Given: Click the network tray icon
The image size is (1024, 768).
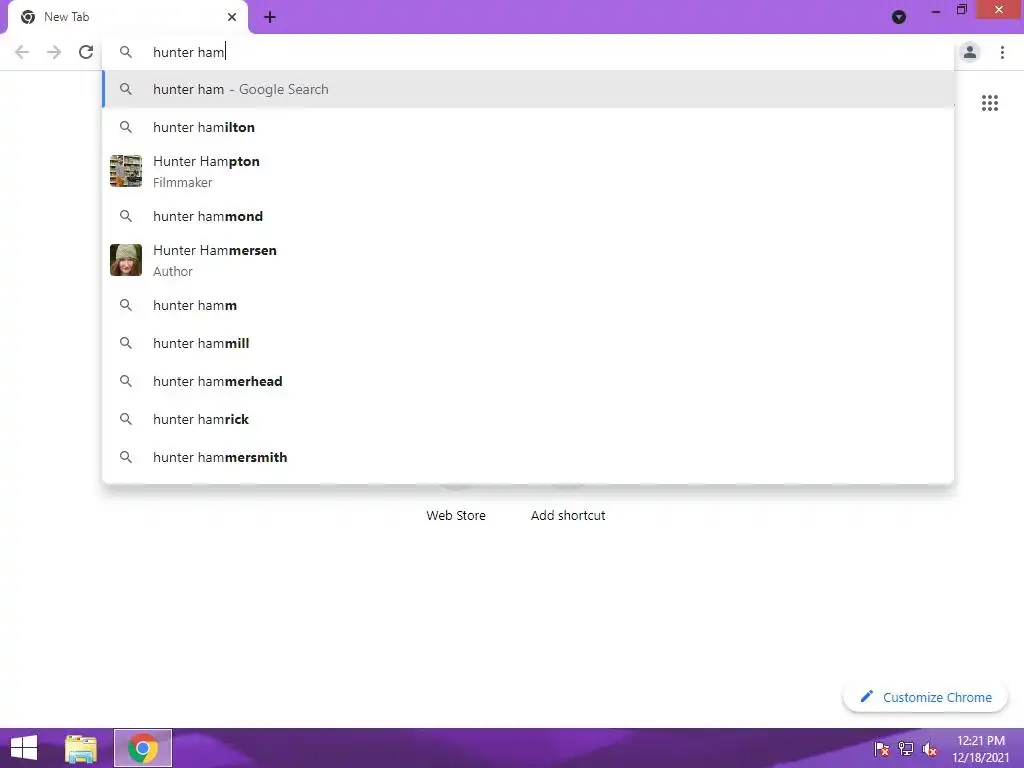Looking at the screenshot, I should click(x=906, y=748).
